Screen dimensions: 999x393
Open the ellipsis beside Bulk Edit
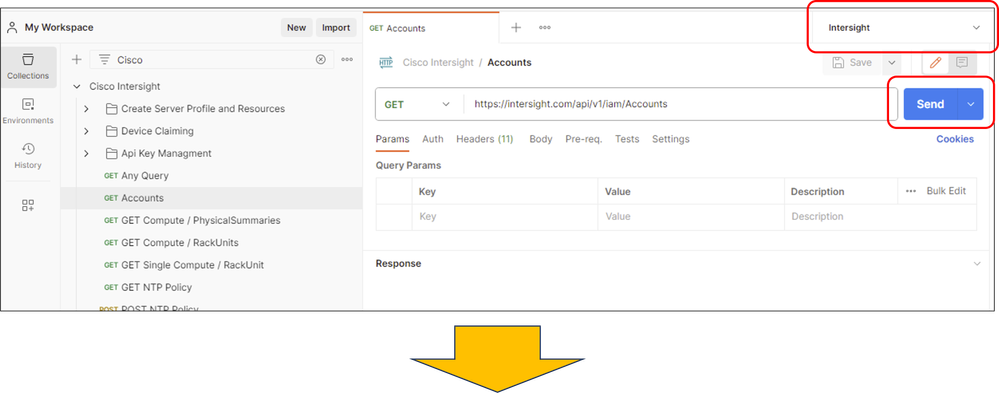[x=911, y=191]
